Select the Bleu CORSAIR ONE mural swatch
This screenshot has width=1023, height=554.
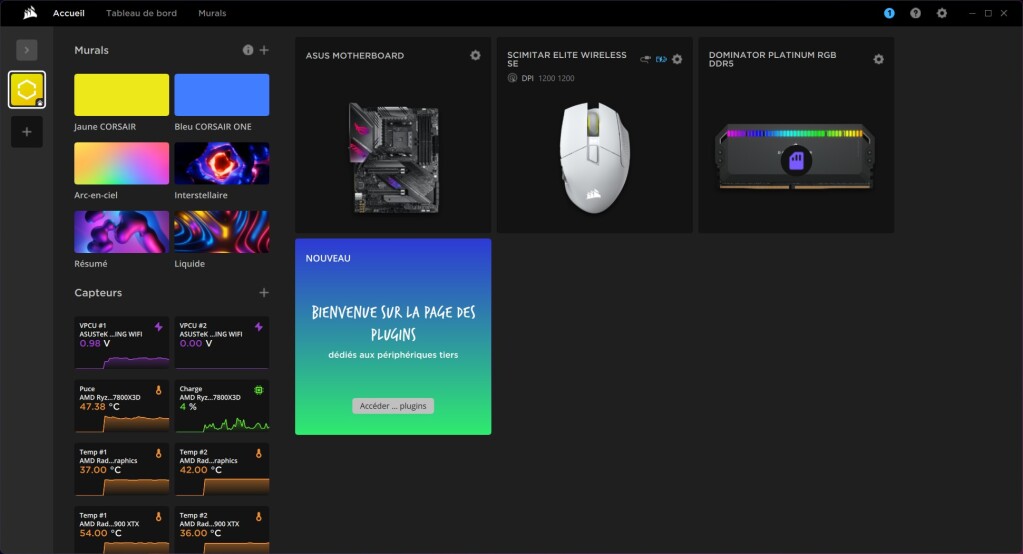(222, 95)
